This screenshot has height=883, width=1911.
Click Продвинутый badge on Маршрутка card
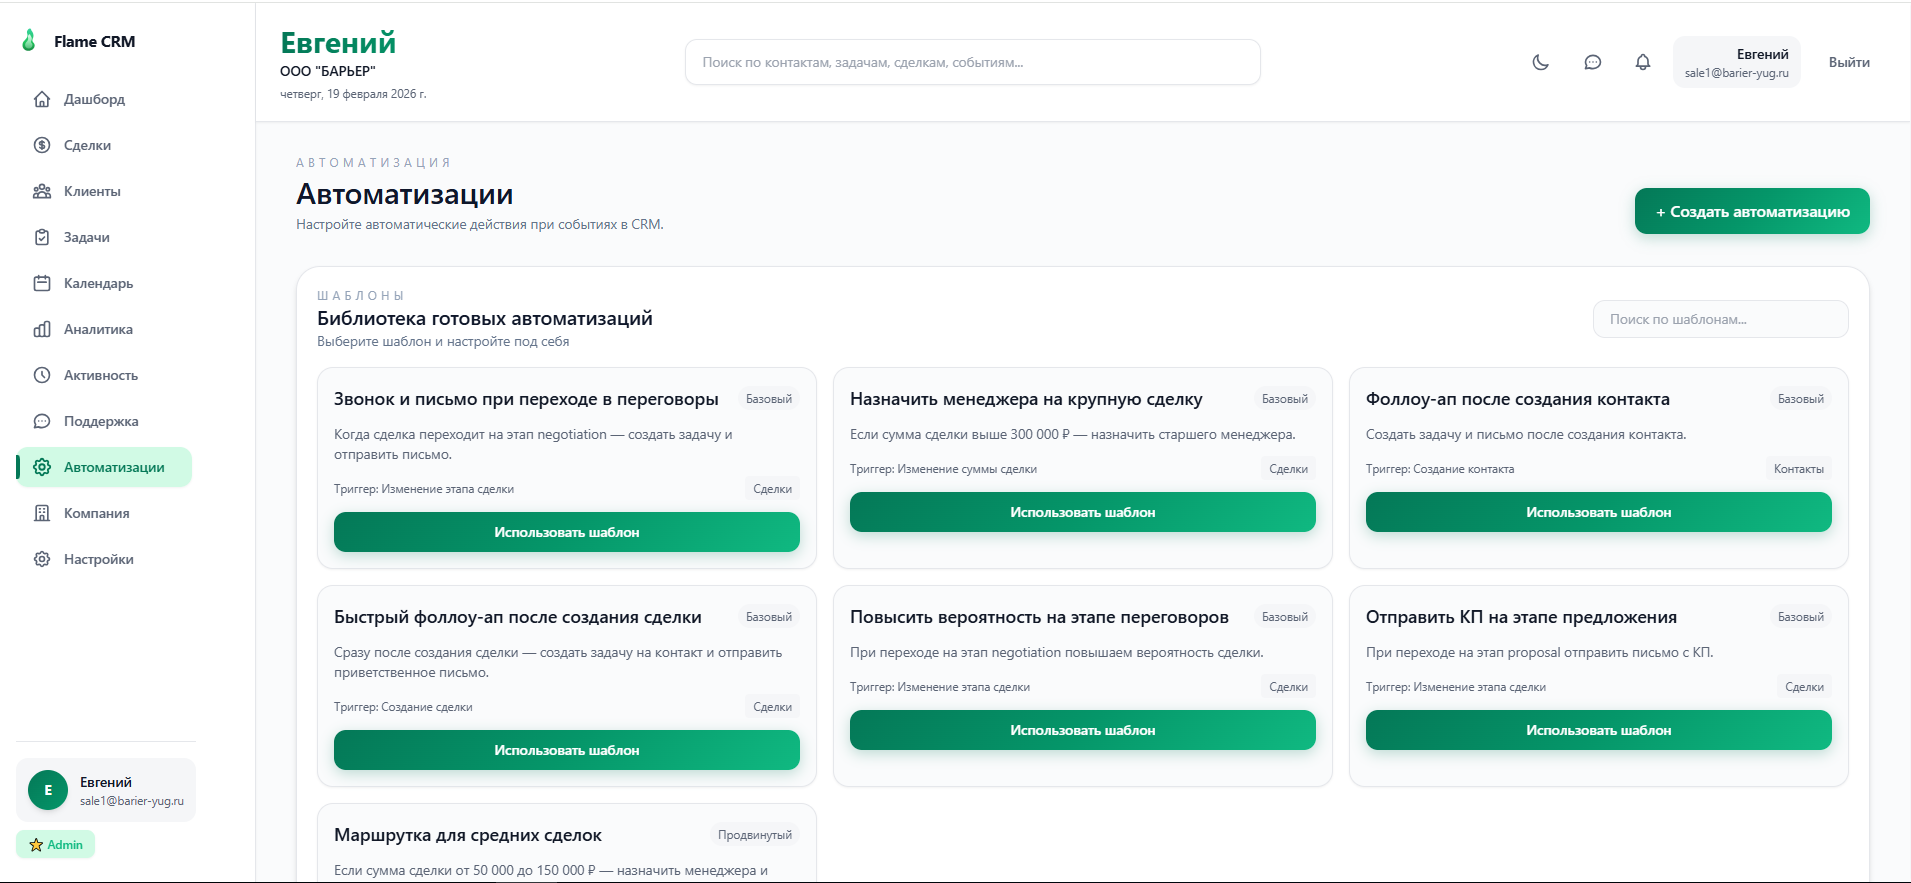pos(755,835)
